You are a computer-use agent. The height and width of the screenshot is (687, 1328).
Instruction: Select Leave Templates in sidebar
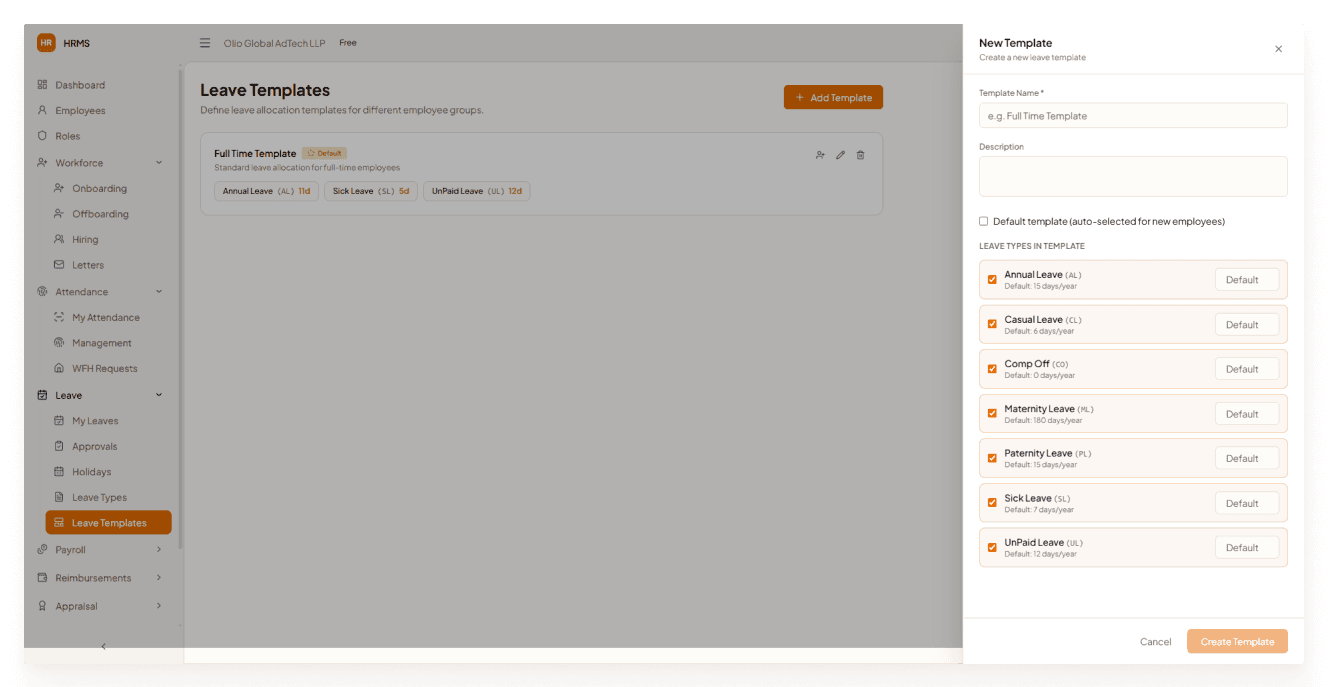(108, 523)
